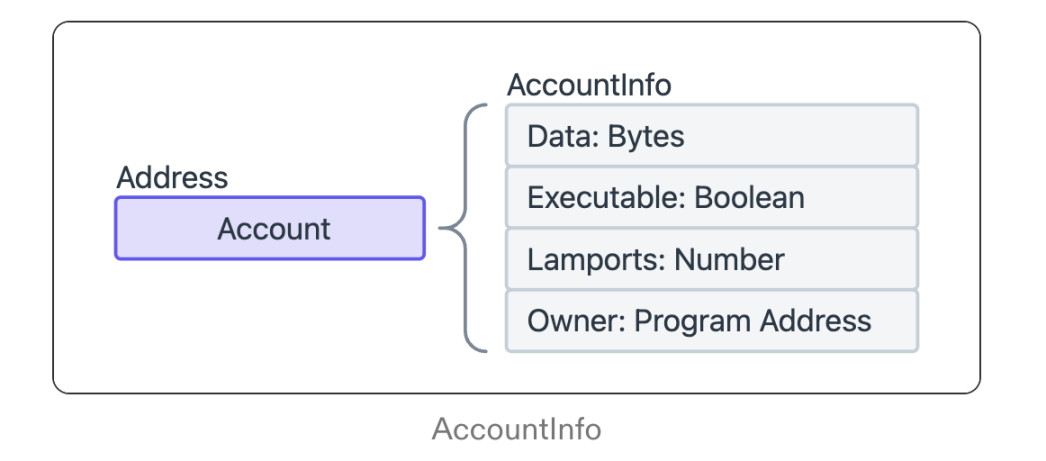Click the word Bytes in Data row

(646, 136)
